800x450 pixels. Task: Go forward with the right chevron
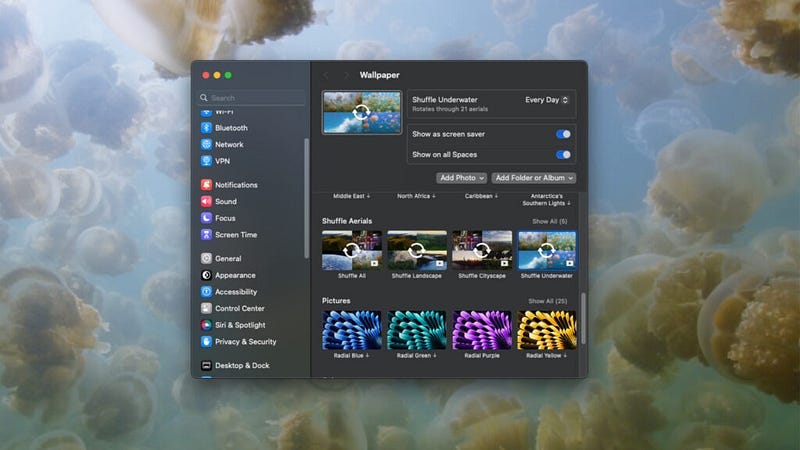pyautogui.click(x=346, y=75)
